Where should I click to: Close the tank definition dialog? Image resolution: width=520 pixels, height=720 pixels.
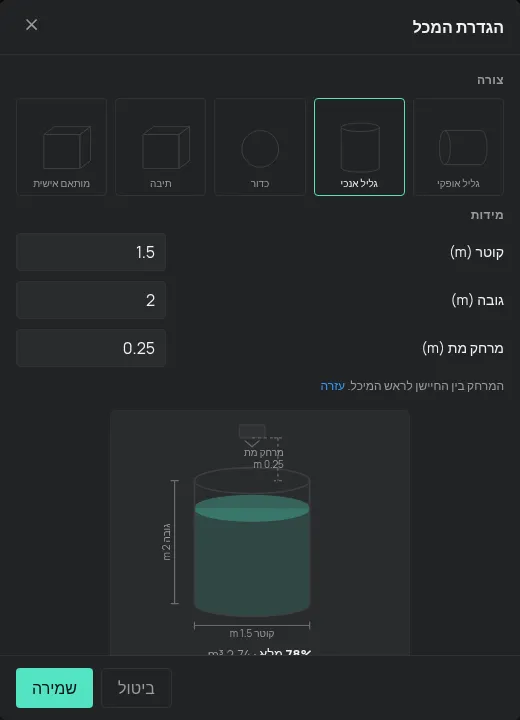click(x=31, y=25)
